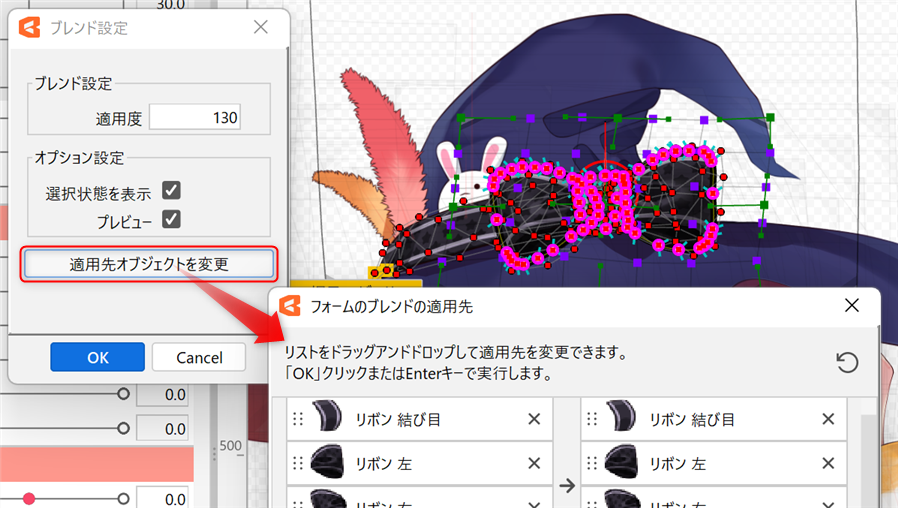Screen dimensions: 898x508
Task: Select リボン 結び目 thumbnail in right list
Action: [x=621, y=416]
